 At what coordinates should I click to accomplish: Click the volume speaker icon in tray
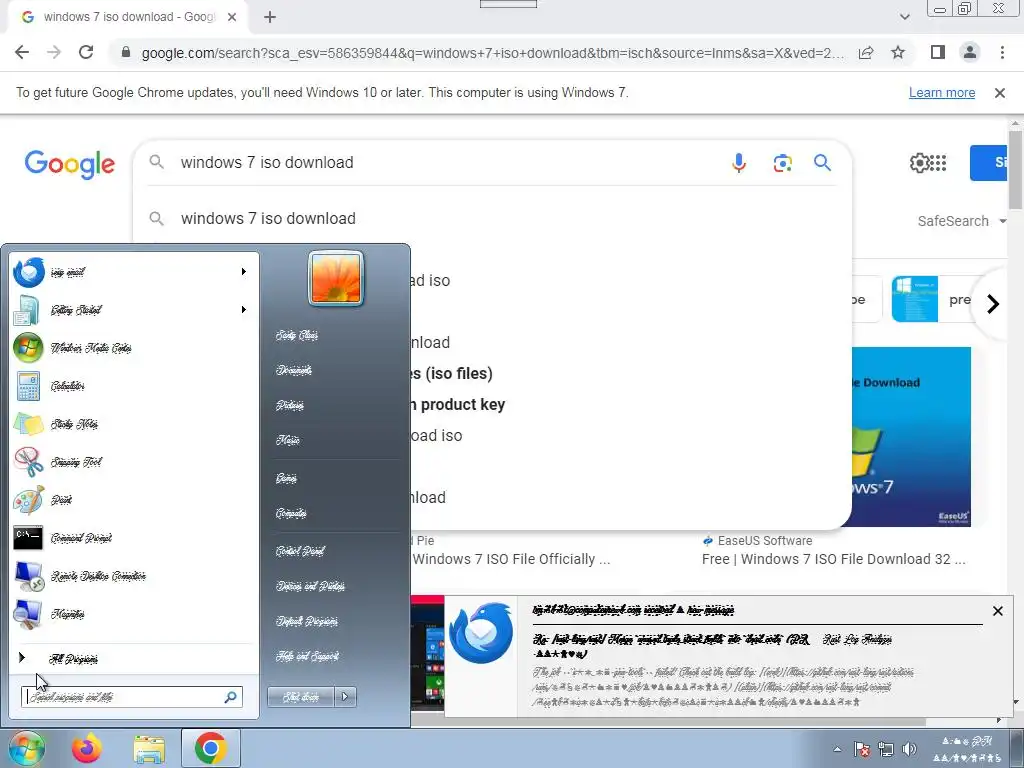point(909,749)
